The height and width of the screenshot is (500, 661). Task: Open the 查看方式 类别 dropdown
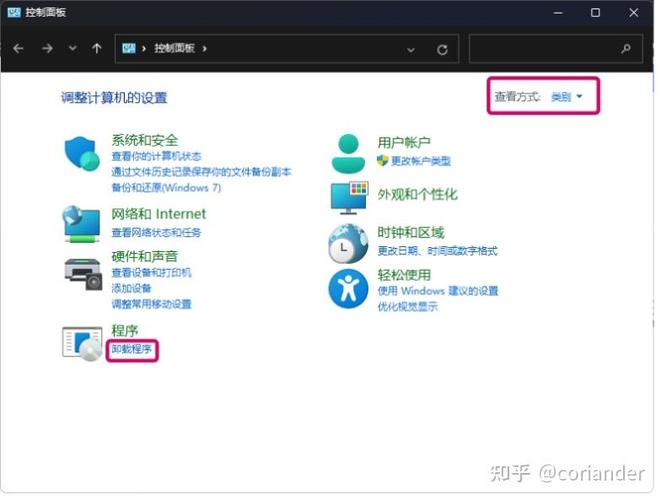point(567,97)
